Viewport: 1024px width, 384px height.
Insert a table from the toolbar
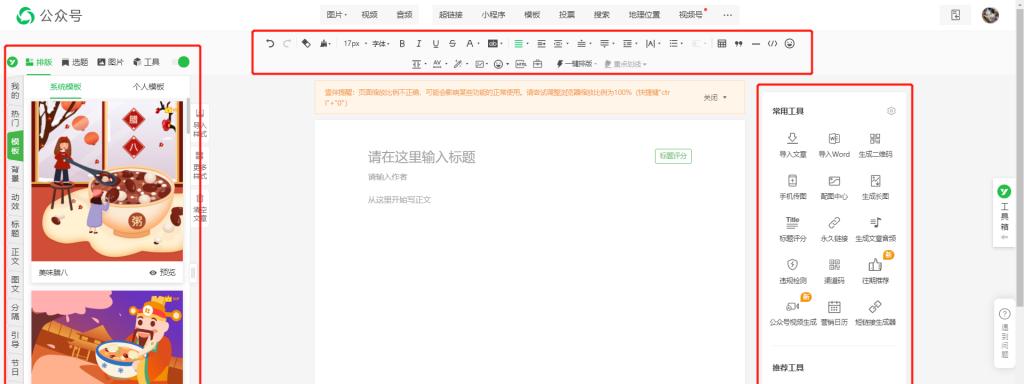722,44
